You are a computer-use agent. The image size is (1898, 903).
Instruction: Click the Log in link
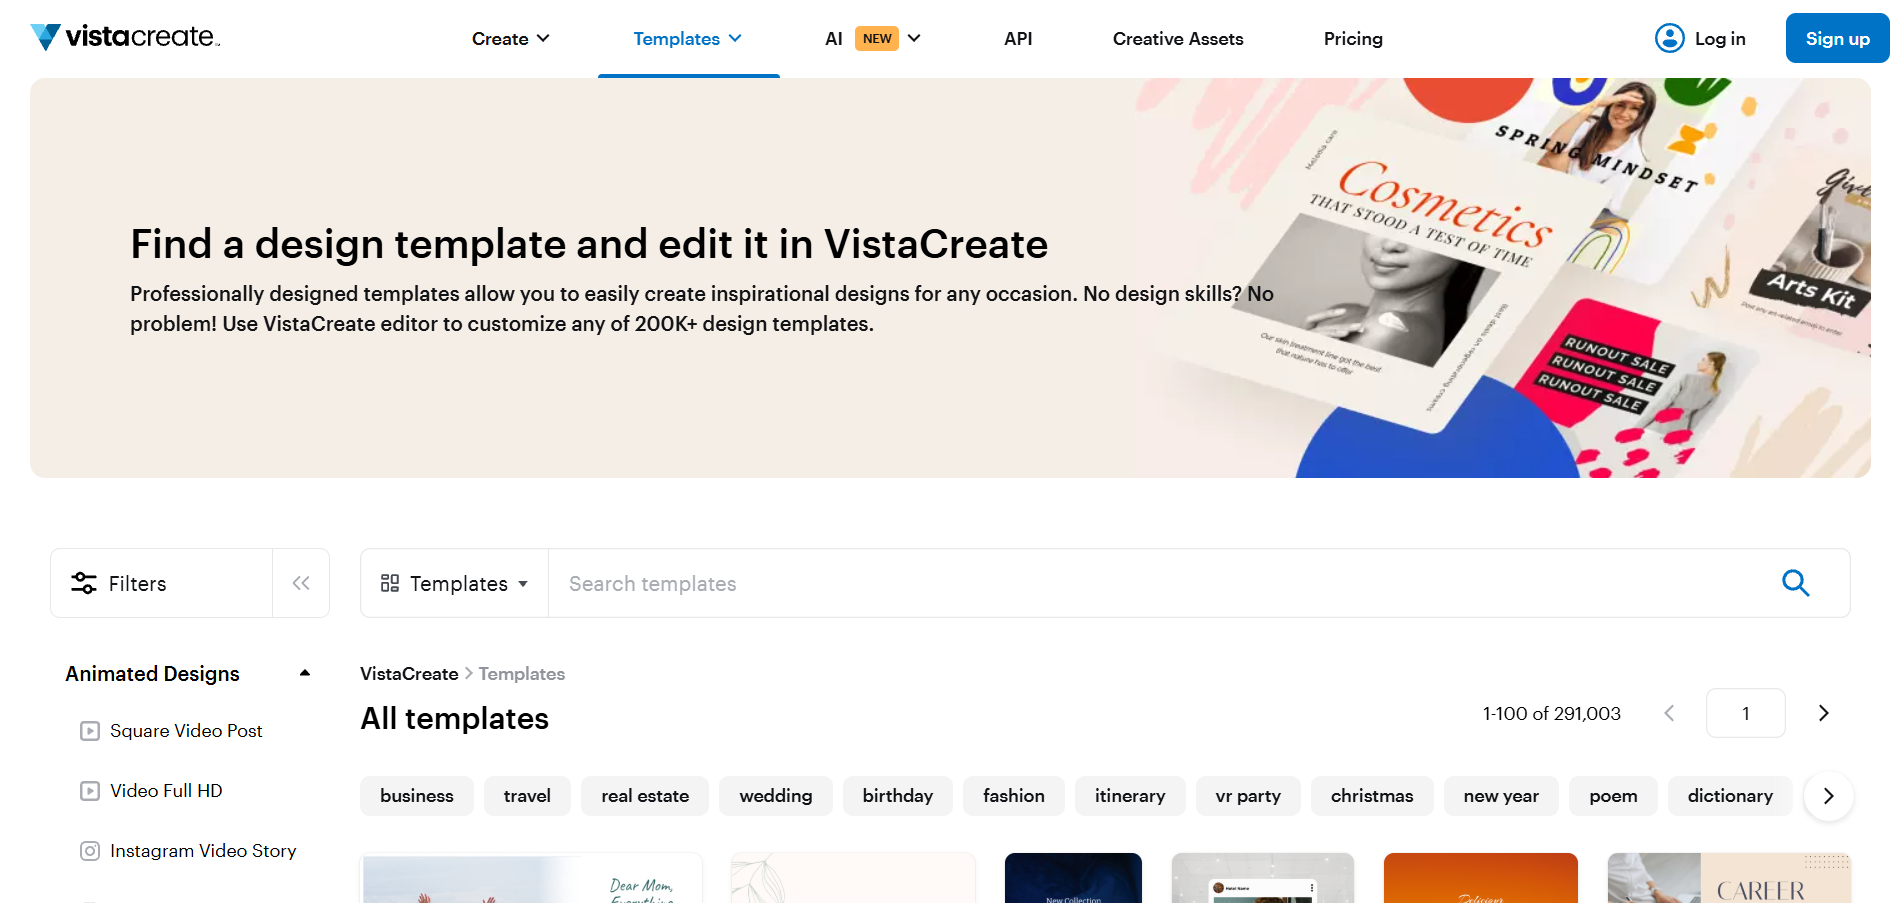pos(1720,39)
